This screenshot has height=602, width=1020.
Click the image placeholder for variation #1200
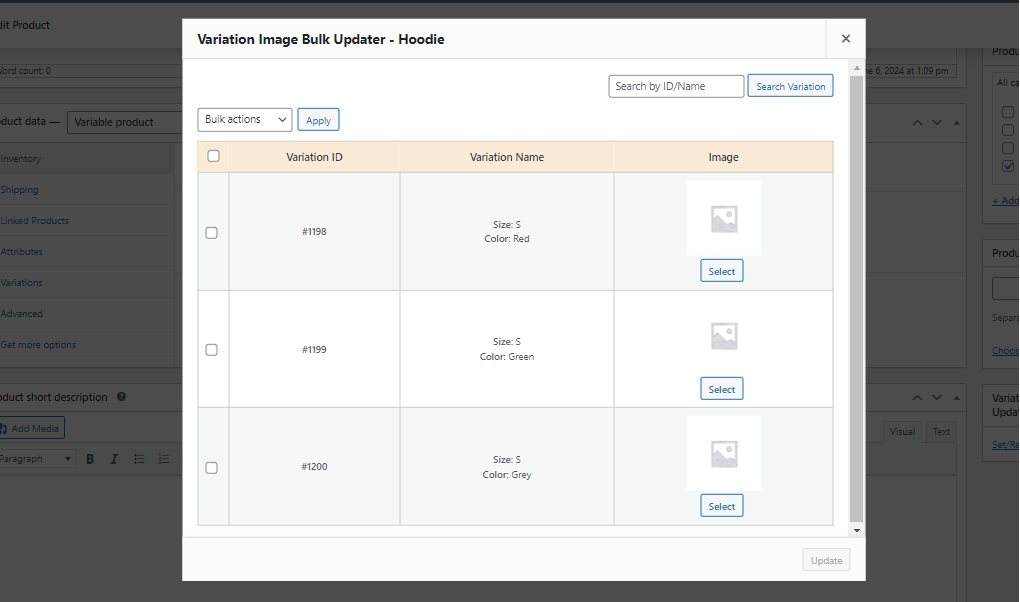coord(722,452)
